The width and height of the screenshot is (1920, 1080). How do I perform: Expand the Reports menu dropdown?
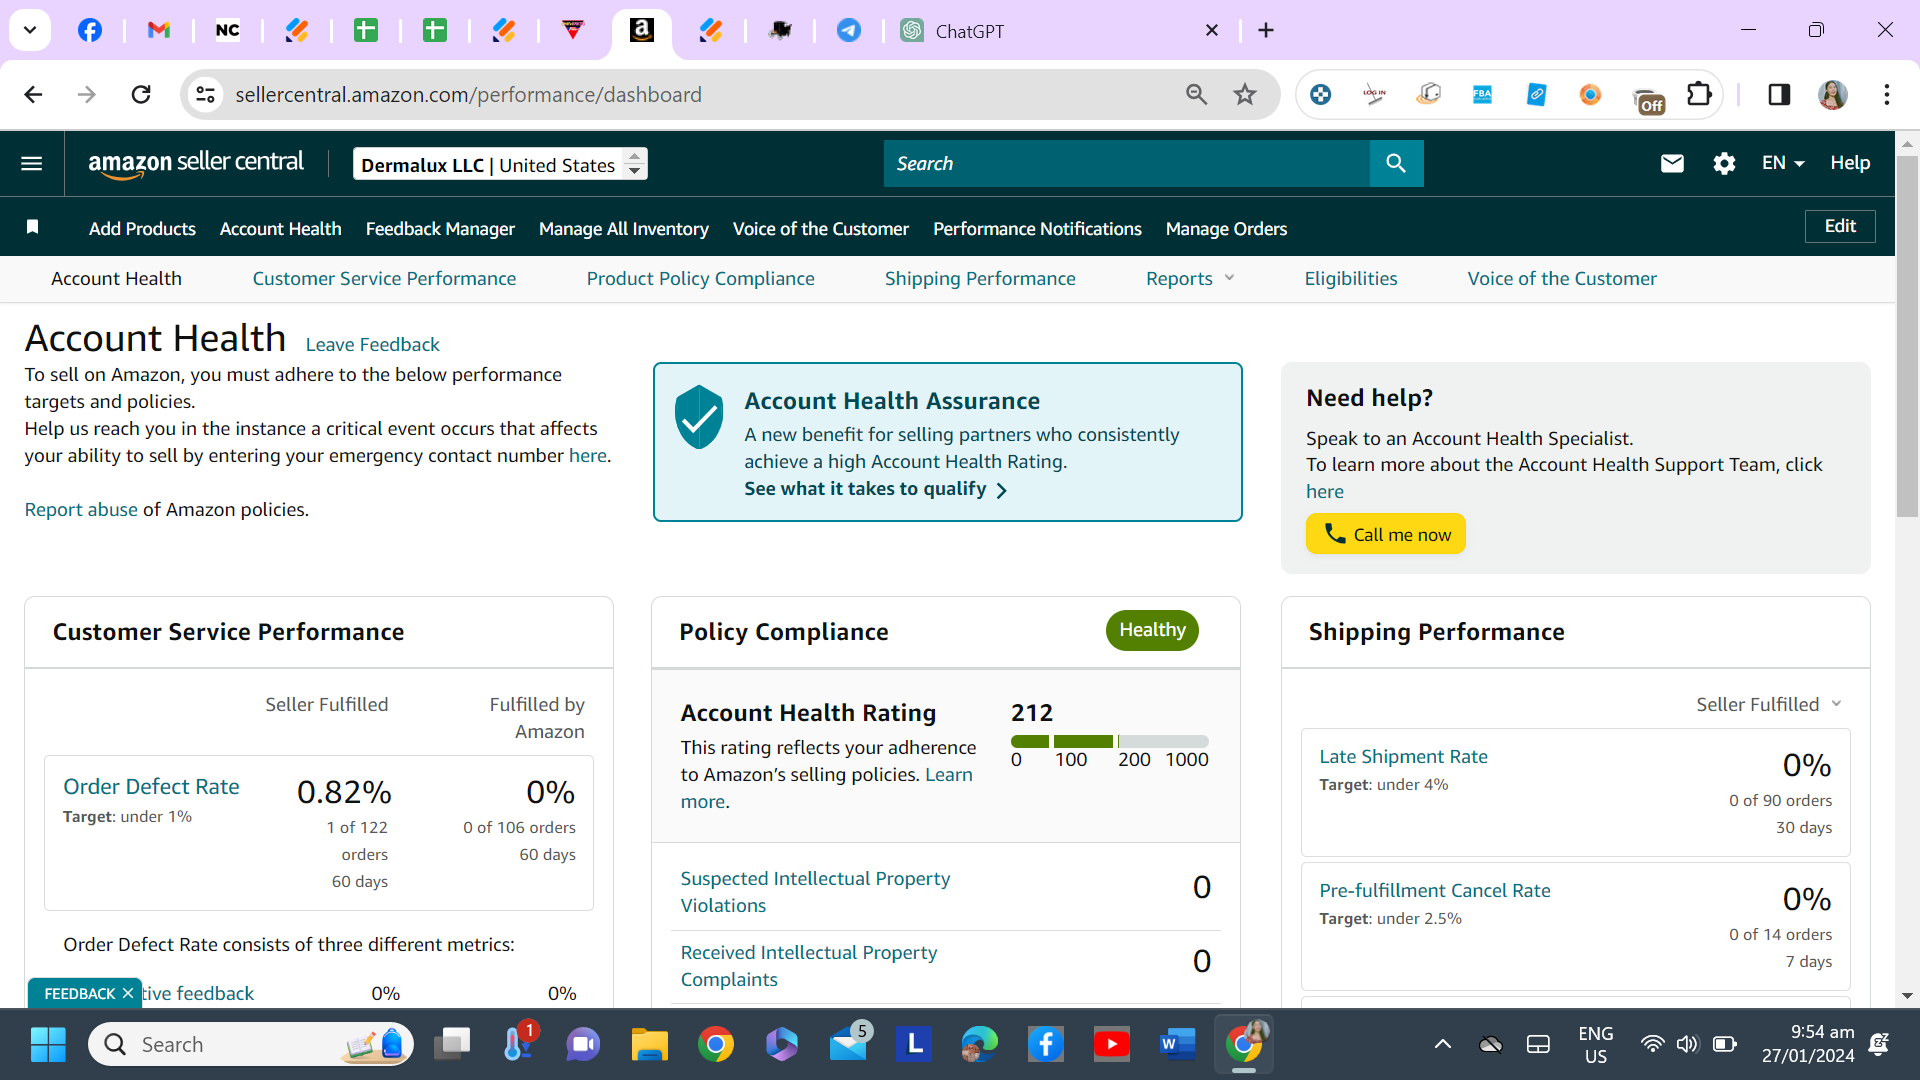(x=1189, y=278)
